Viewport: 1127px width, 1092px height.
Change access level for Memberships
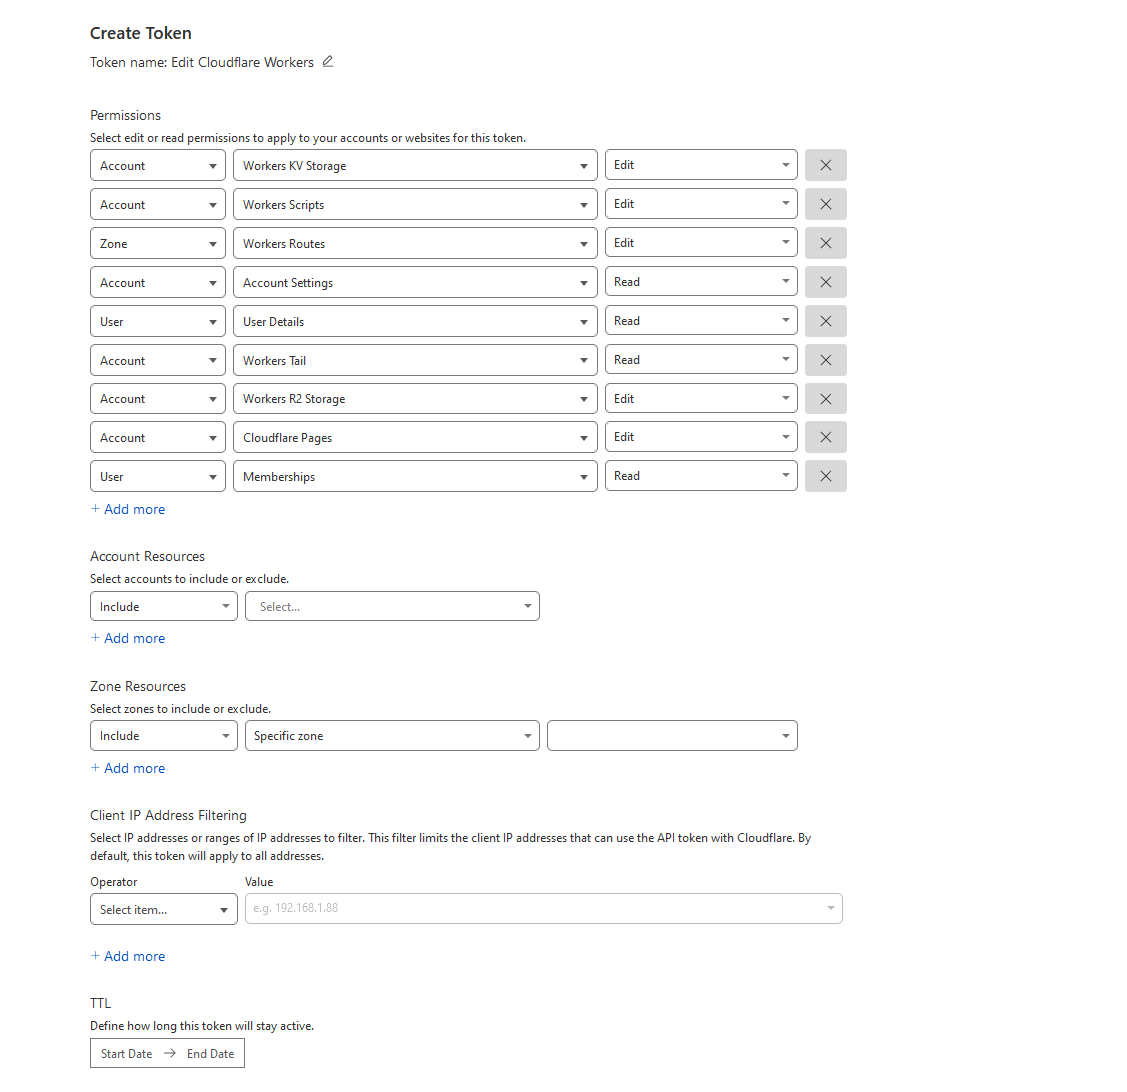[701, 475]
